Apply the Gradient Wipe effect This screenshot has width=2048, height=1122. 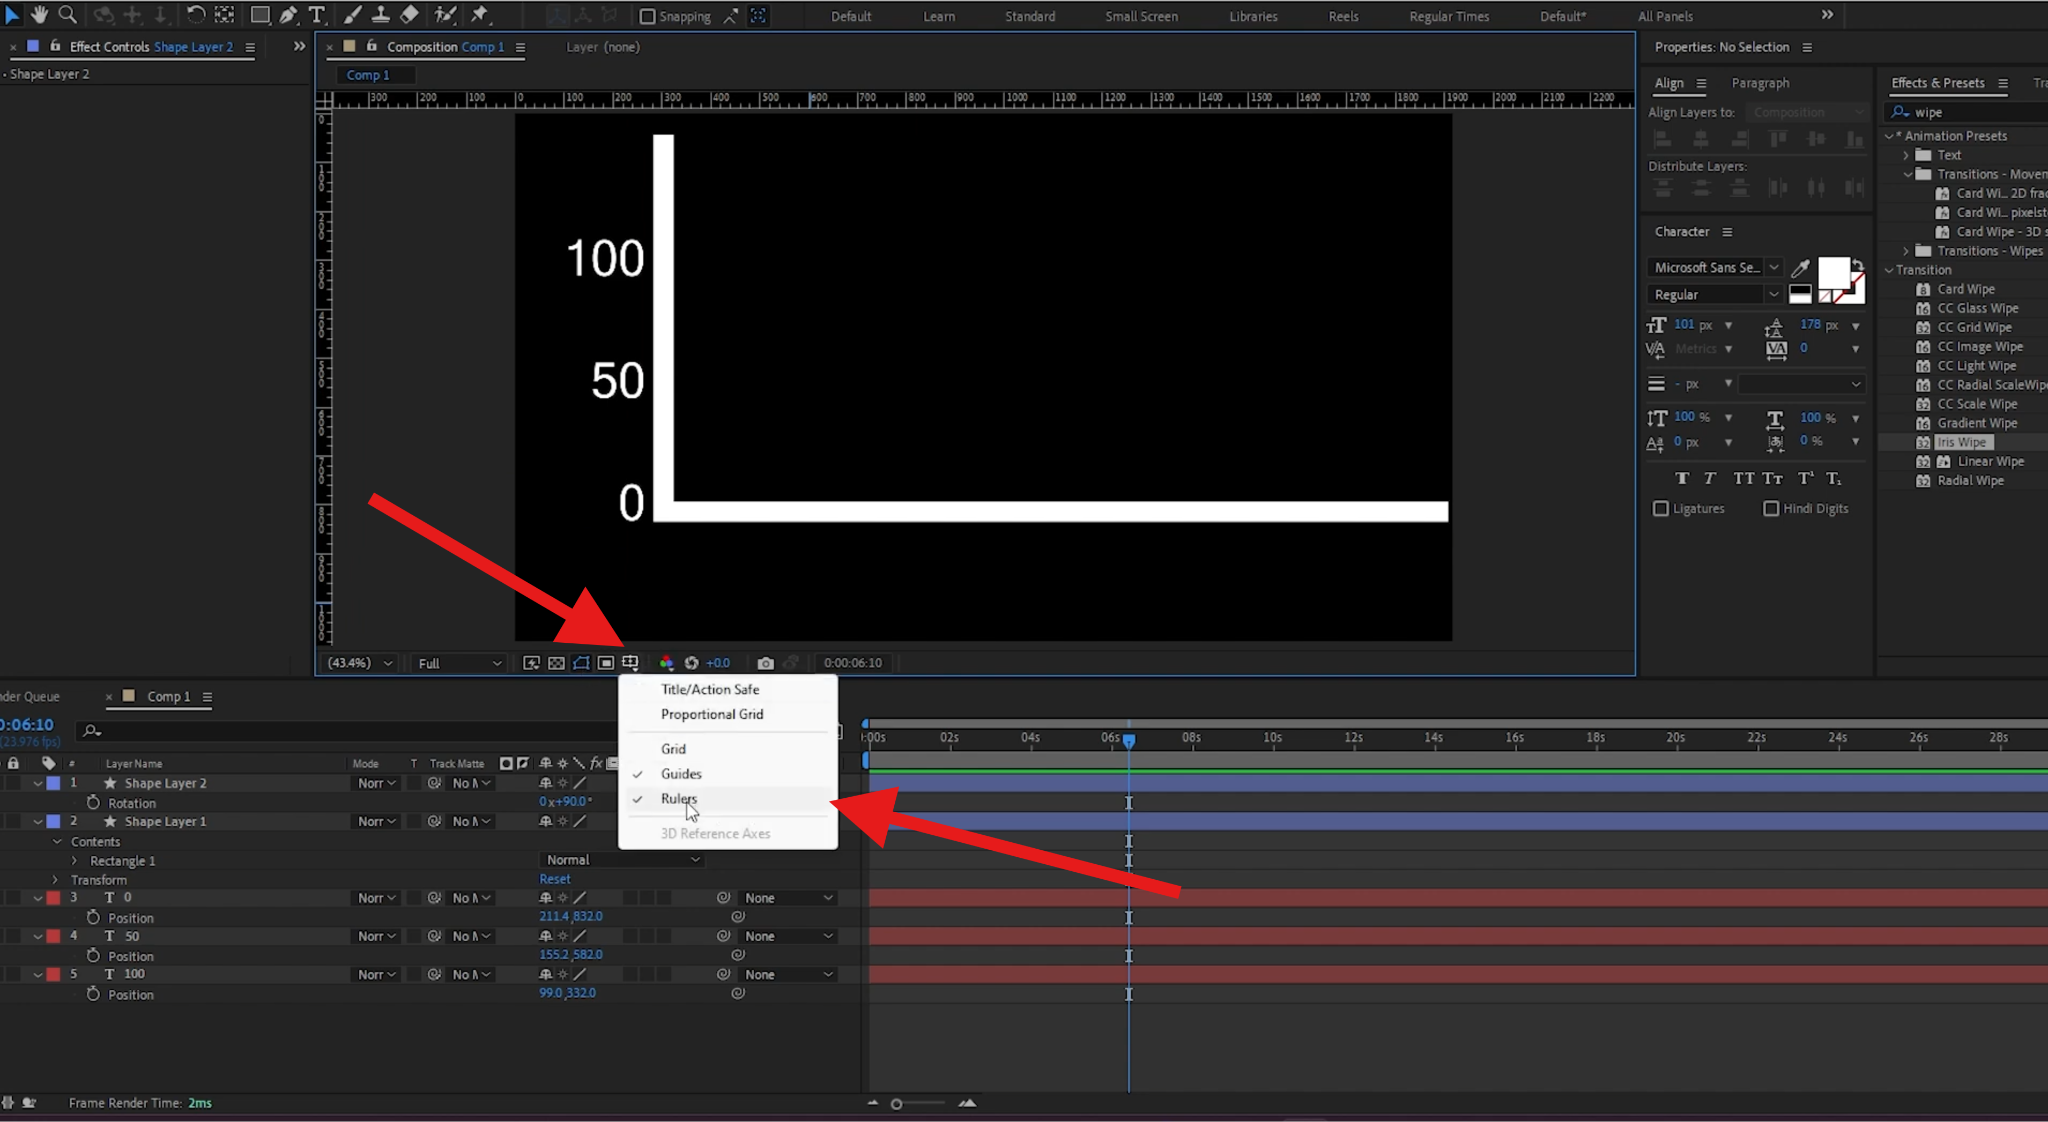pos(1975,422)
